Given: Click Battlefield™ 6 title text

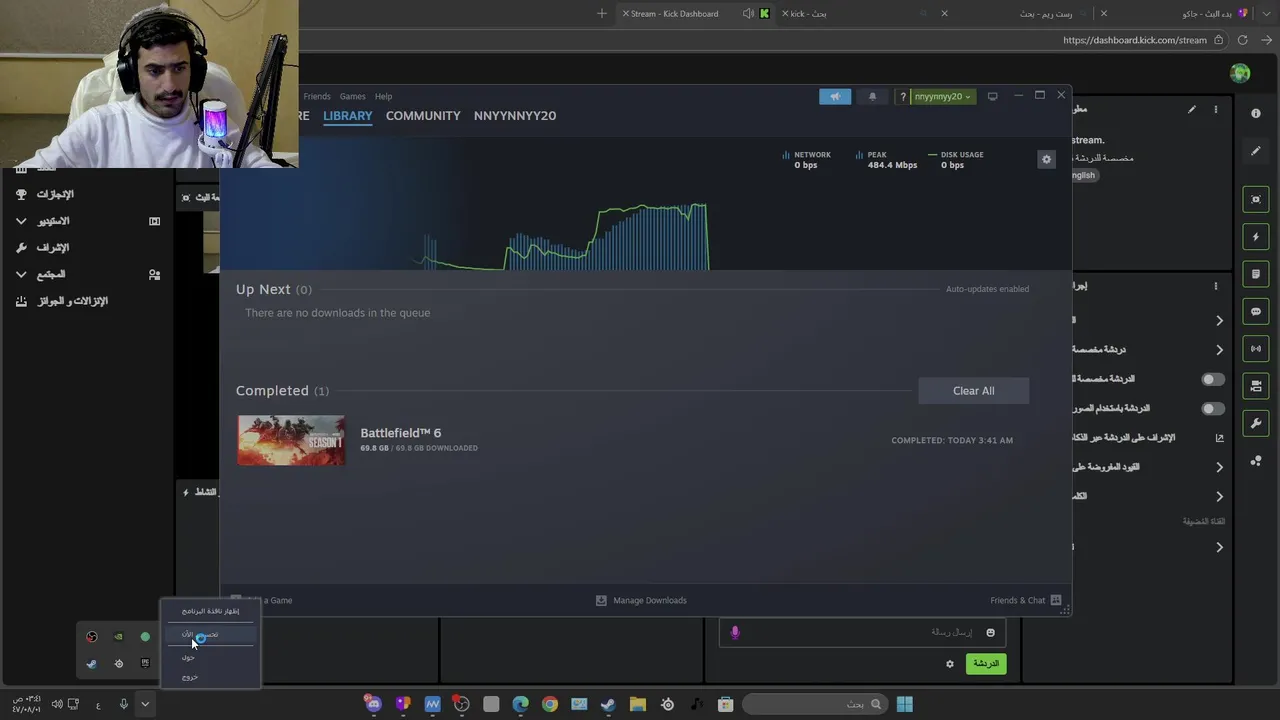Looking at the screenshot, I should click(x=400, y=433).
